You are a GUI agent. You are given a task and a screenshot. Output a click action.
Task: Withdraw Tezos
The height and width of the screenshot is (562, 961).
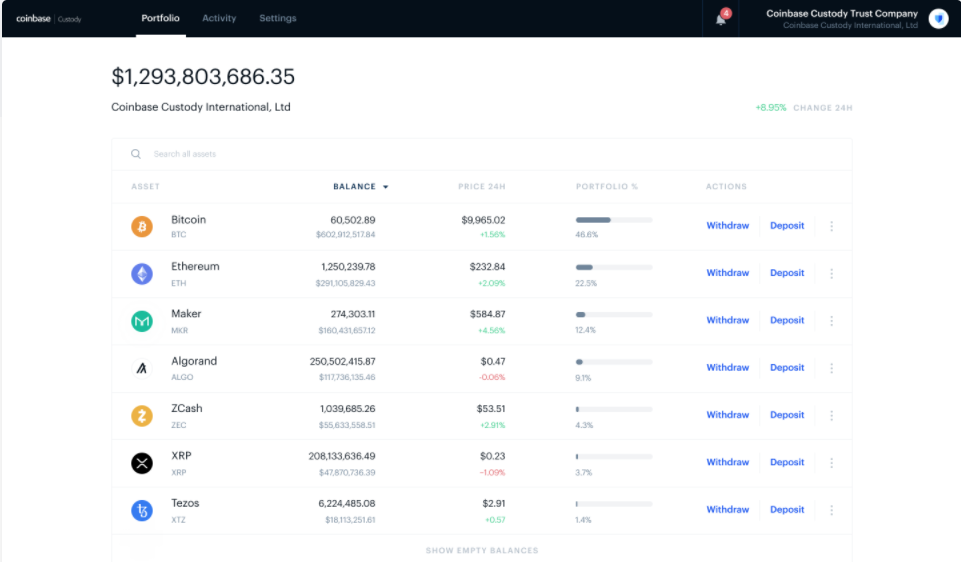(x=727, y=509)
